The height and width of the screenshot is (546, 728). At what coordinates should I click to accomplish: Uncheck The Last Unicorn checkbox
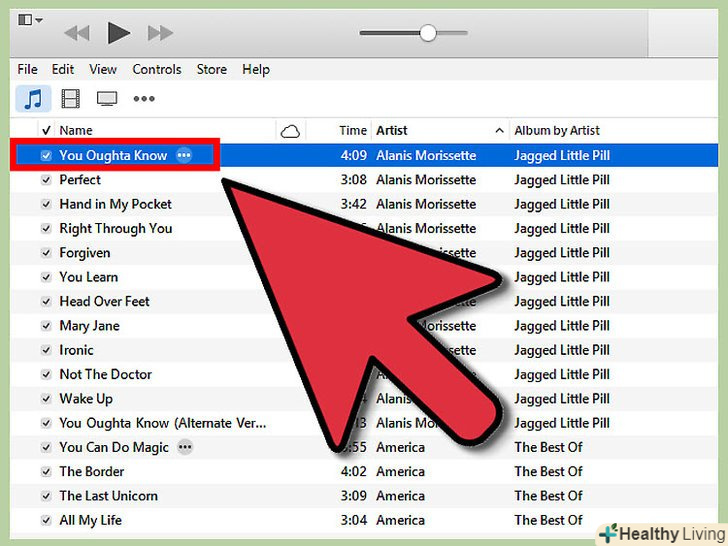tap(46, 496)
